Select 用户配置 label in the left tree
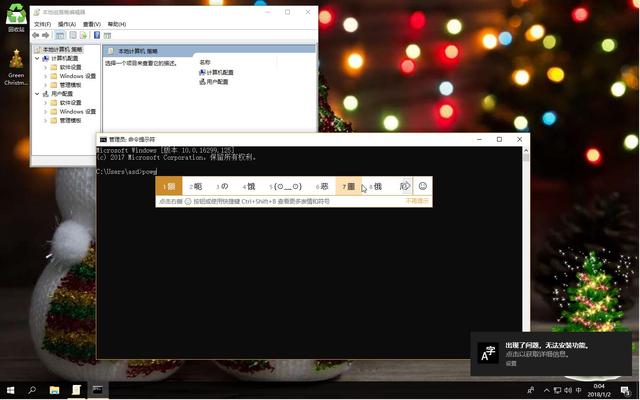Screen dimensions: 640x400 tap(62, 94)
